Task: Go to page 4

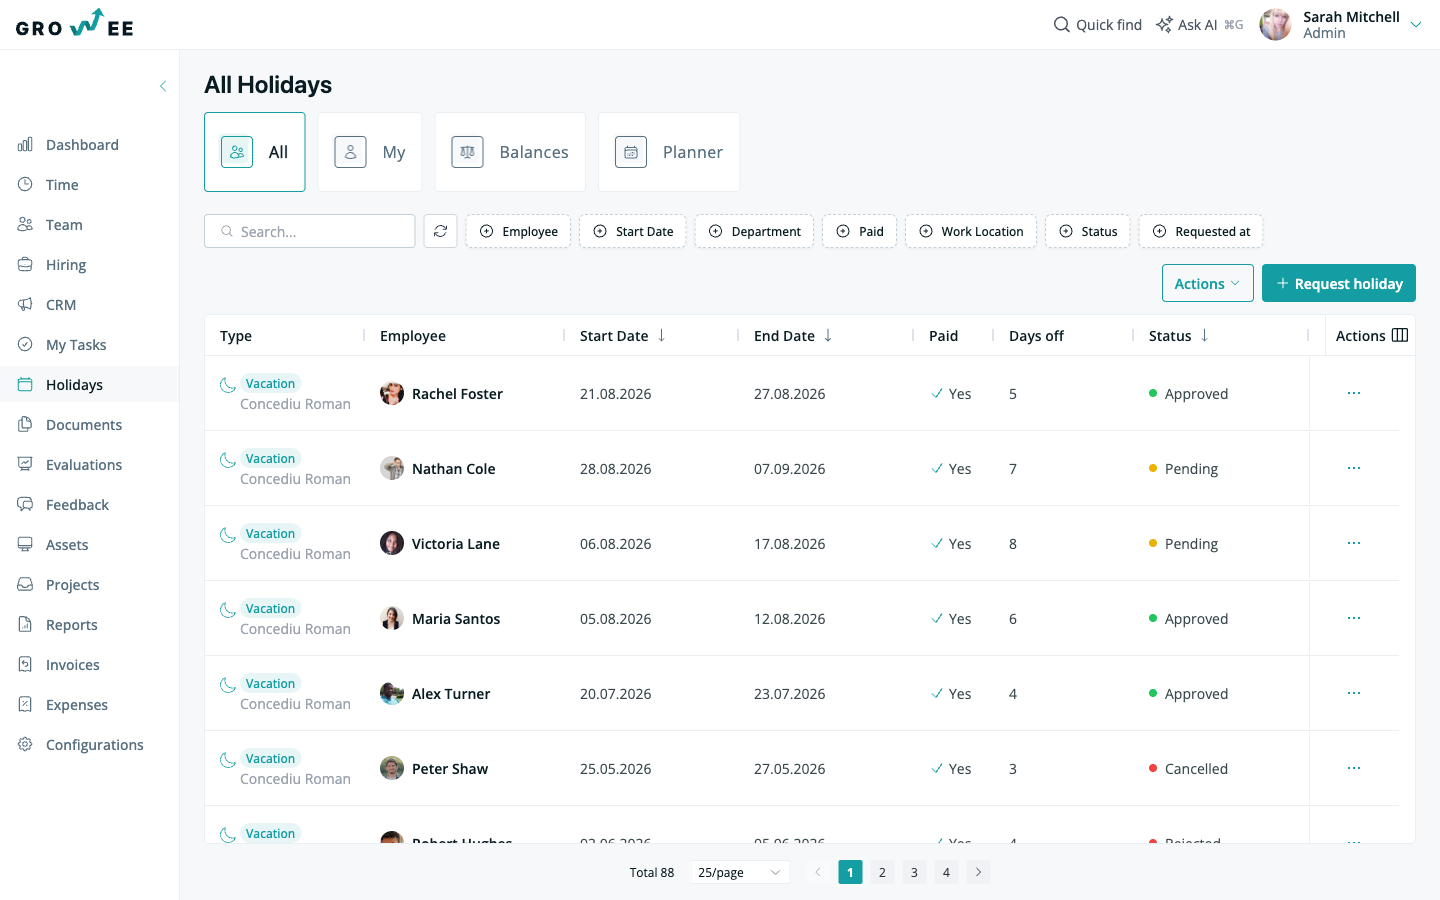Action: [x=946, y=872]
